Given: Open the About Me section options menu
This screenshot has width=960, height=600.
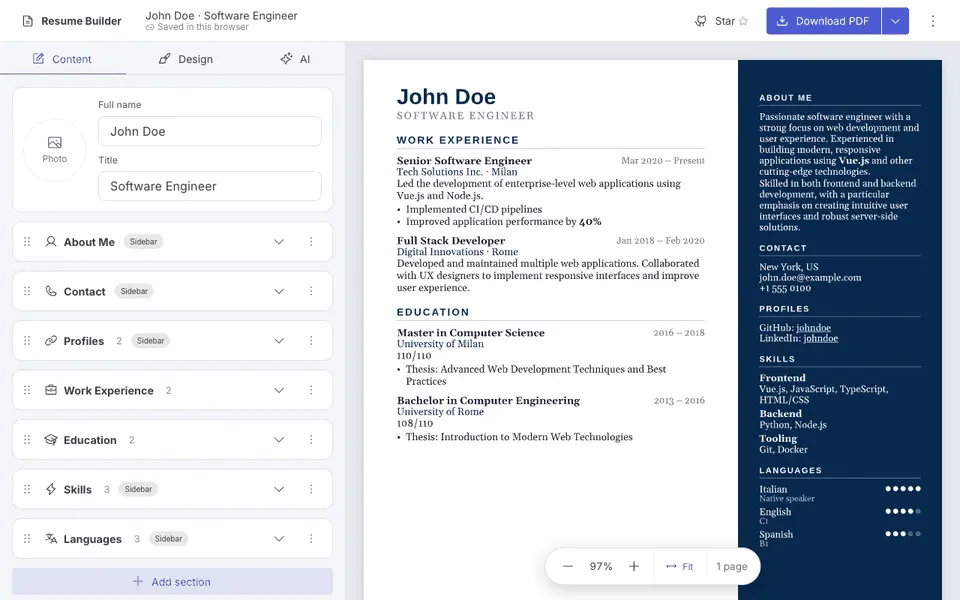Looking at the screenshot, I should click(x=311, y=242).
